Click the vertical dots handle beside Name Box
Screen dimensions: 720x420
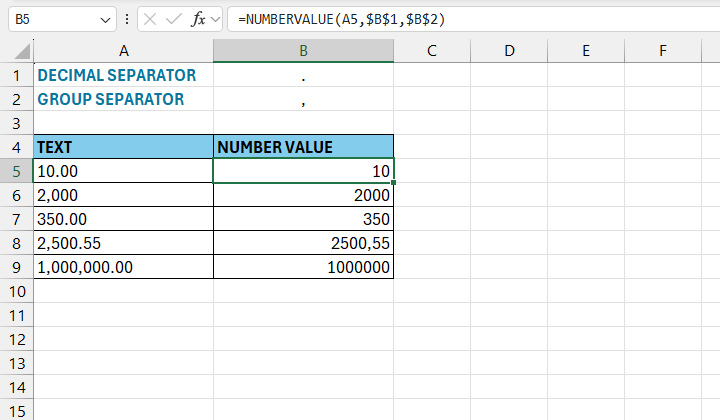pos(127,19)
